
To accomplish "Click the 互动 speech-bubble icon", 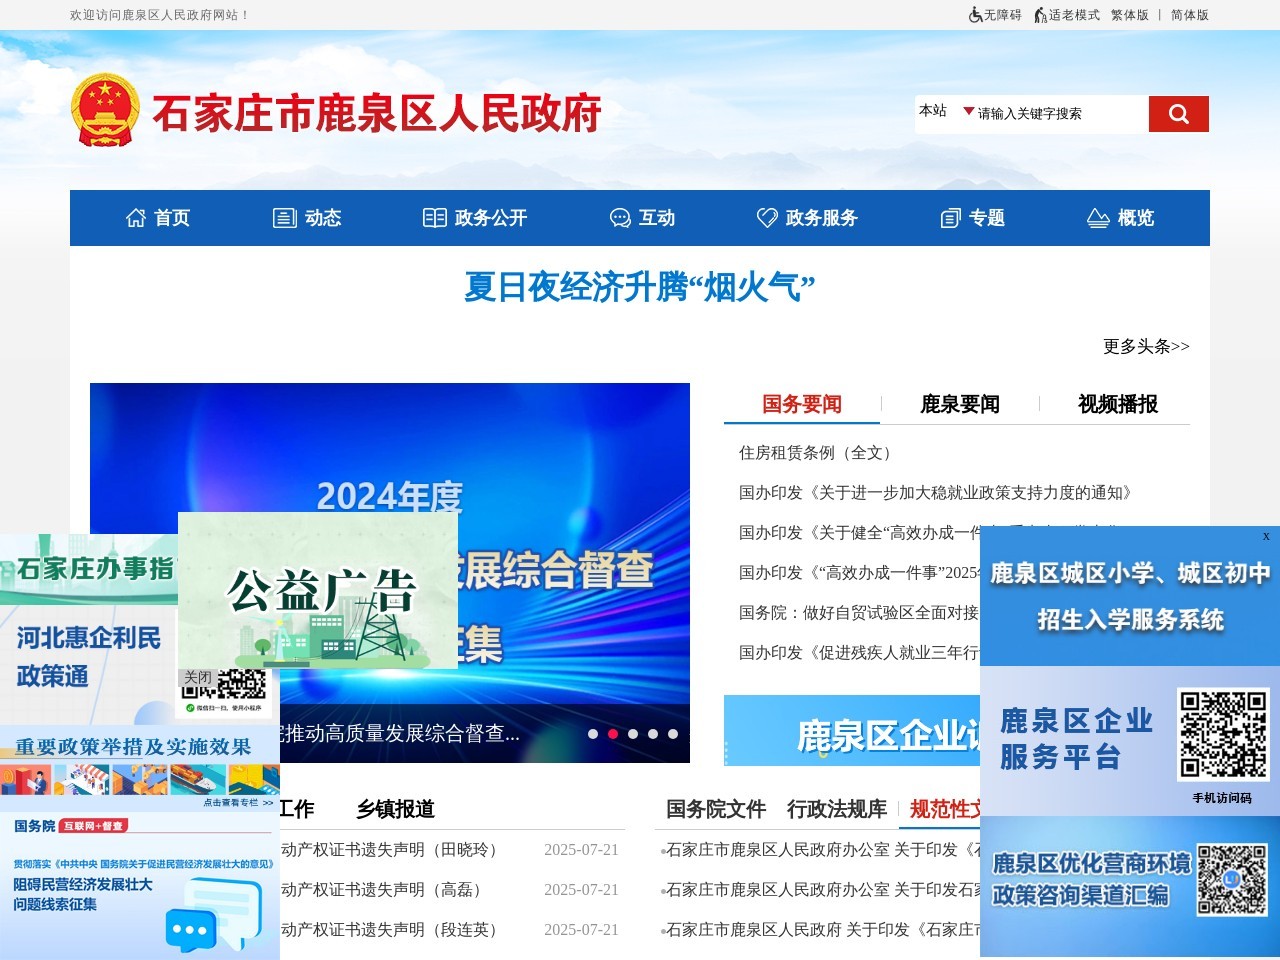I will pos(620,217).
